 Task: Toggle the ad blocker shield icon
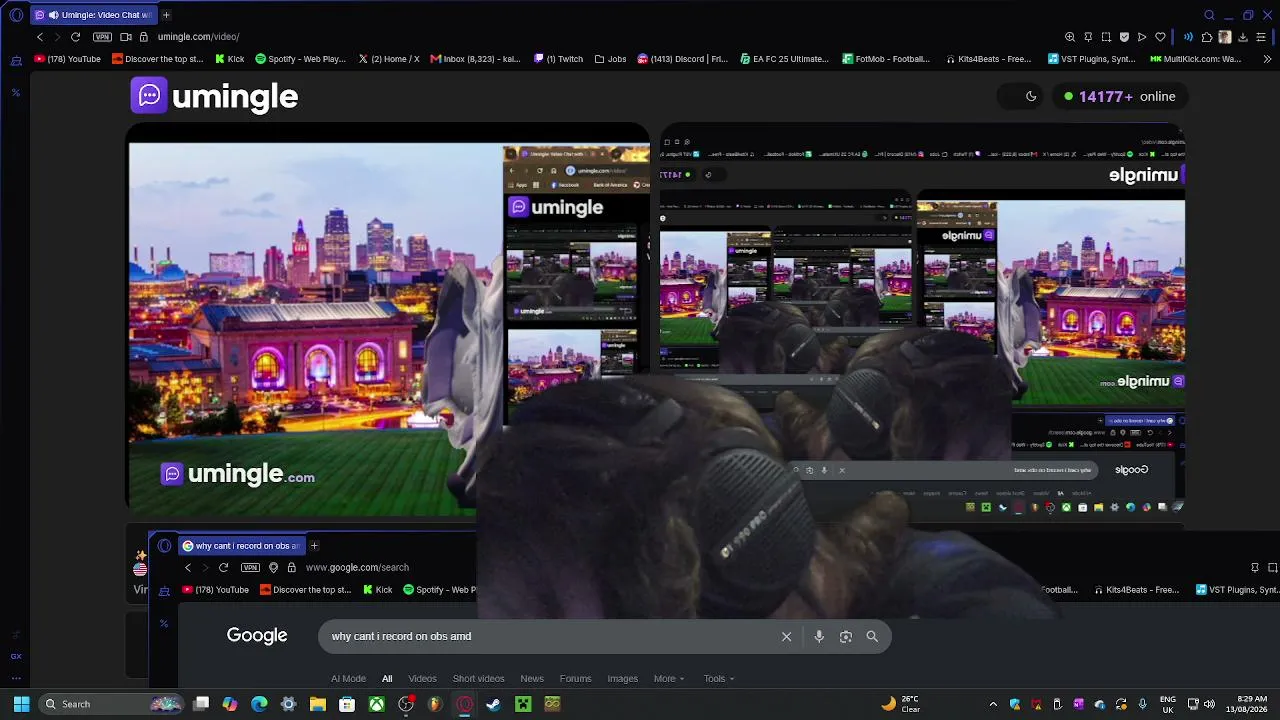pyautogui.click(x=1124, y=37)
